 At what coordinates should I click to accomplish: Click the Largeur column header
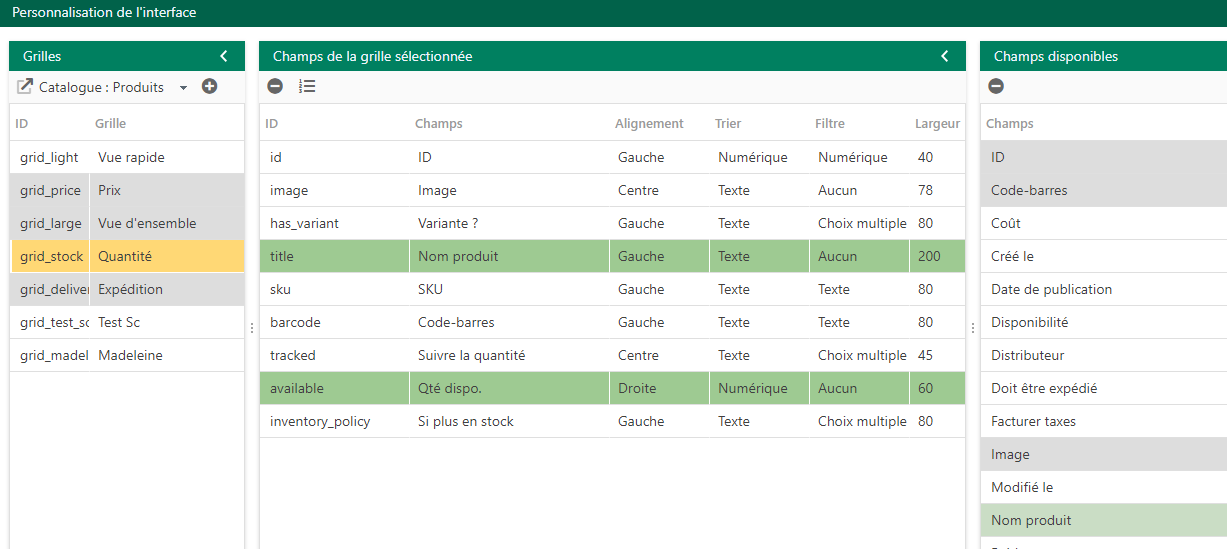pos(937,124)
